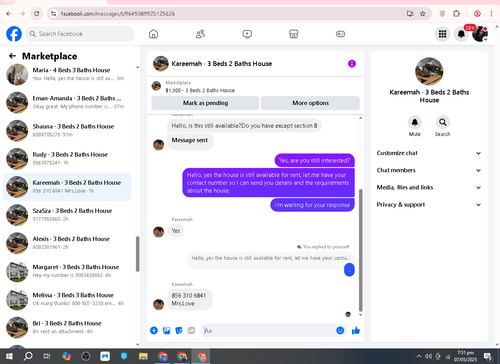Click the '856 310 6841 Mrs.Love' message bubble
Screen dimensions: 500x364
tap(189, 299)
